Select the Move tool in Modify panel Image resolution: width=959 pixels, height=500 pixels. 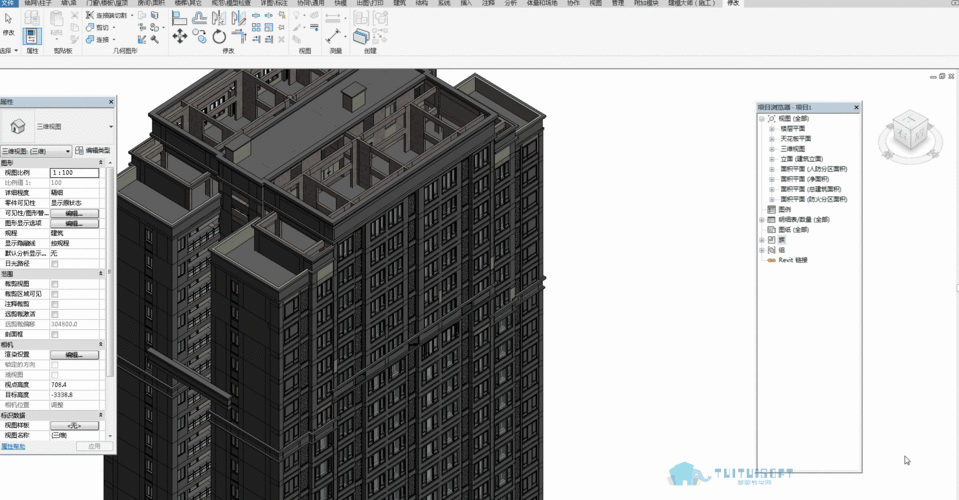click(x=180, y=36)
